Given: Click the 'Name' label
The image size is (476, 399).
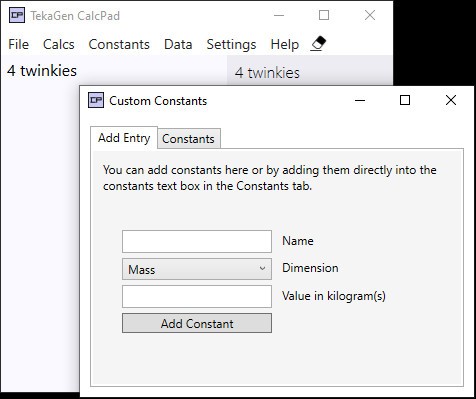Looking at the screenshot, I should click(298, 241).
